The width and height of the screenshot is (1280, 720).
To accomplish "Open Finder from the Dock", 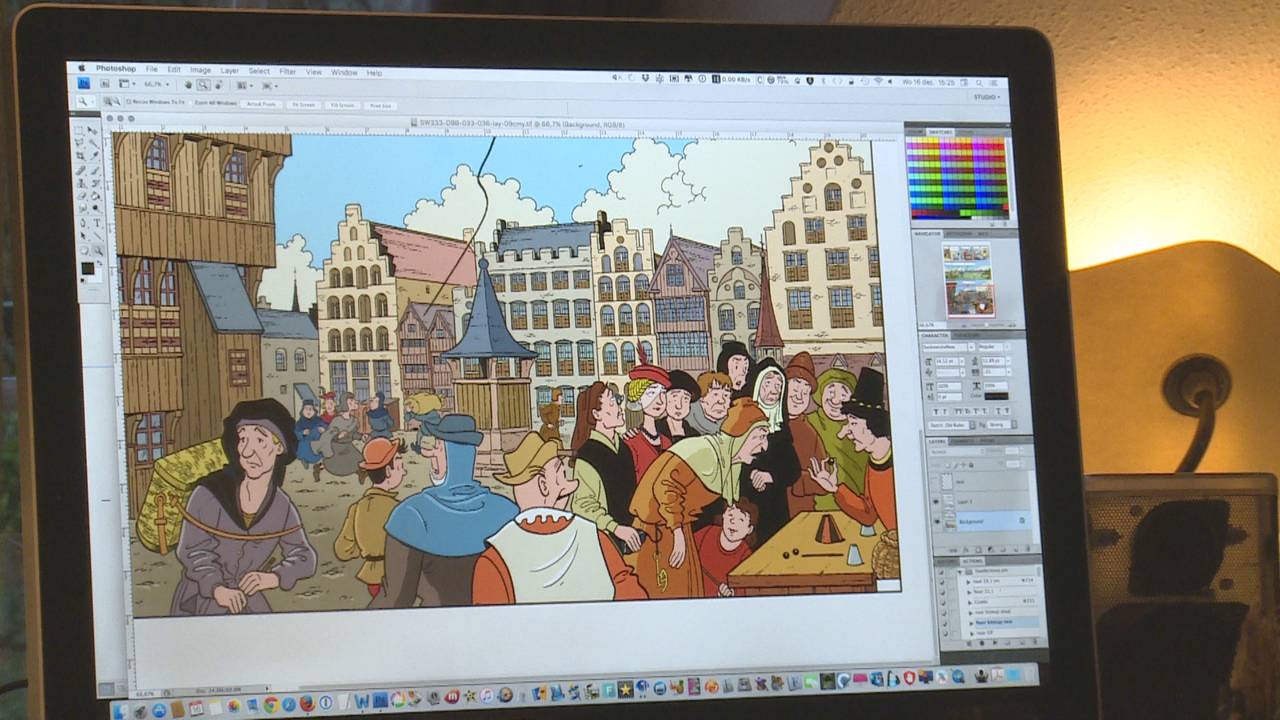I will [x=122, y=710].
